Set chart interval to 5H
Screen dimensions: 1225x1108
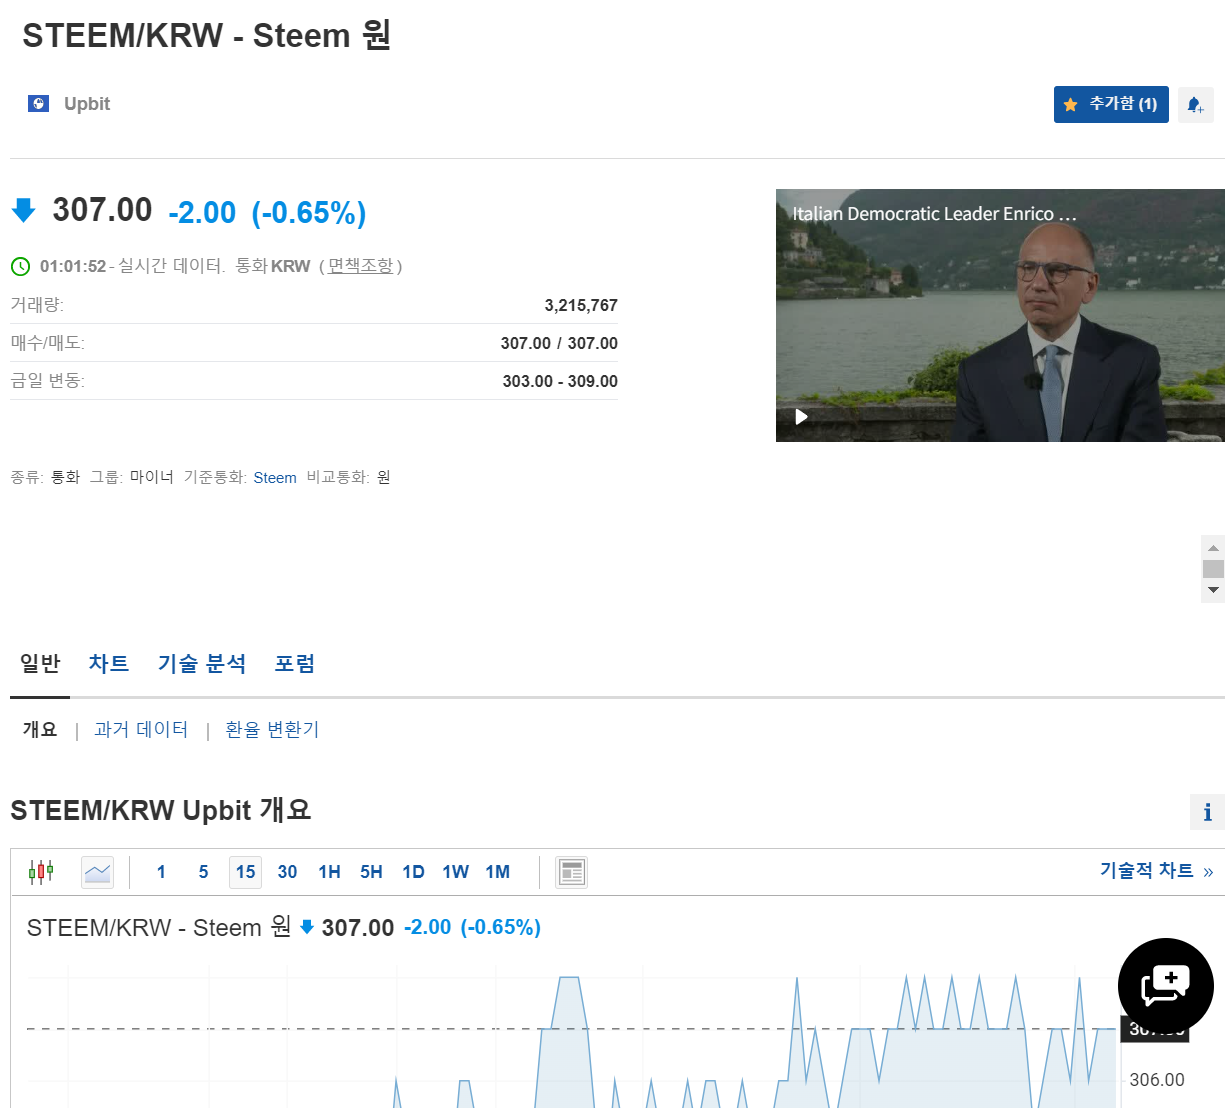point(371,872)
